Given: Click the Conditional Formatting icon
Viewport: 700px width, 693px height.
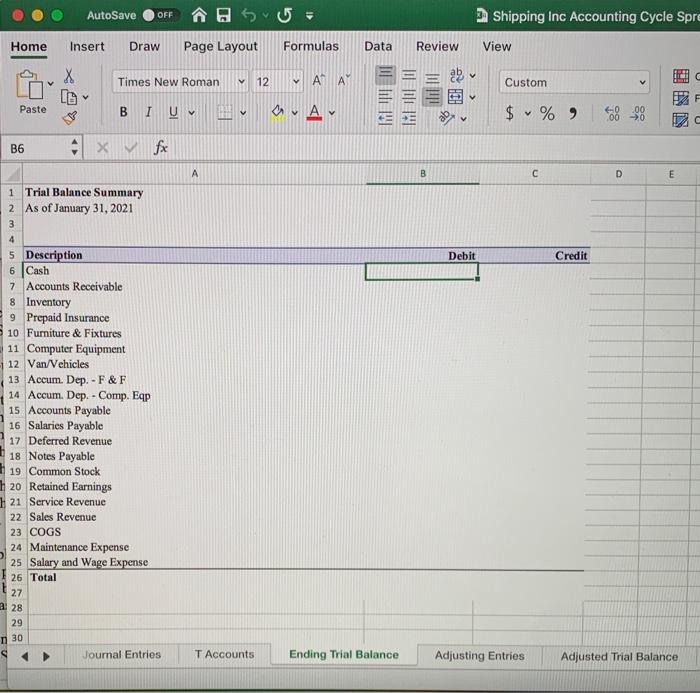Looking at the screenshot, I should 681,76.
